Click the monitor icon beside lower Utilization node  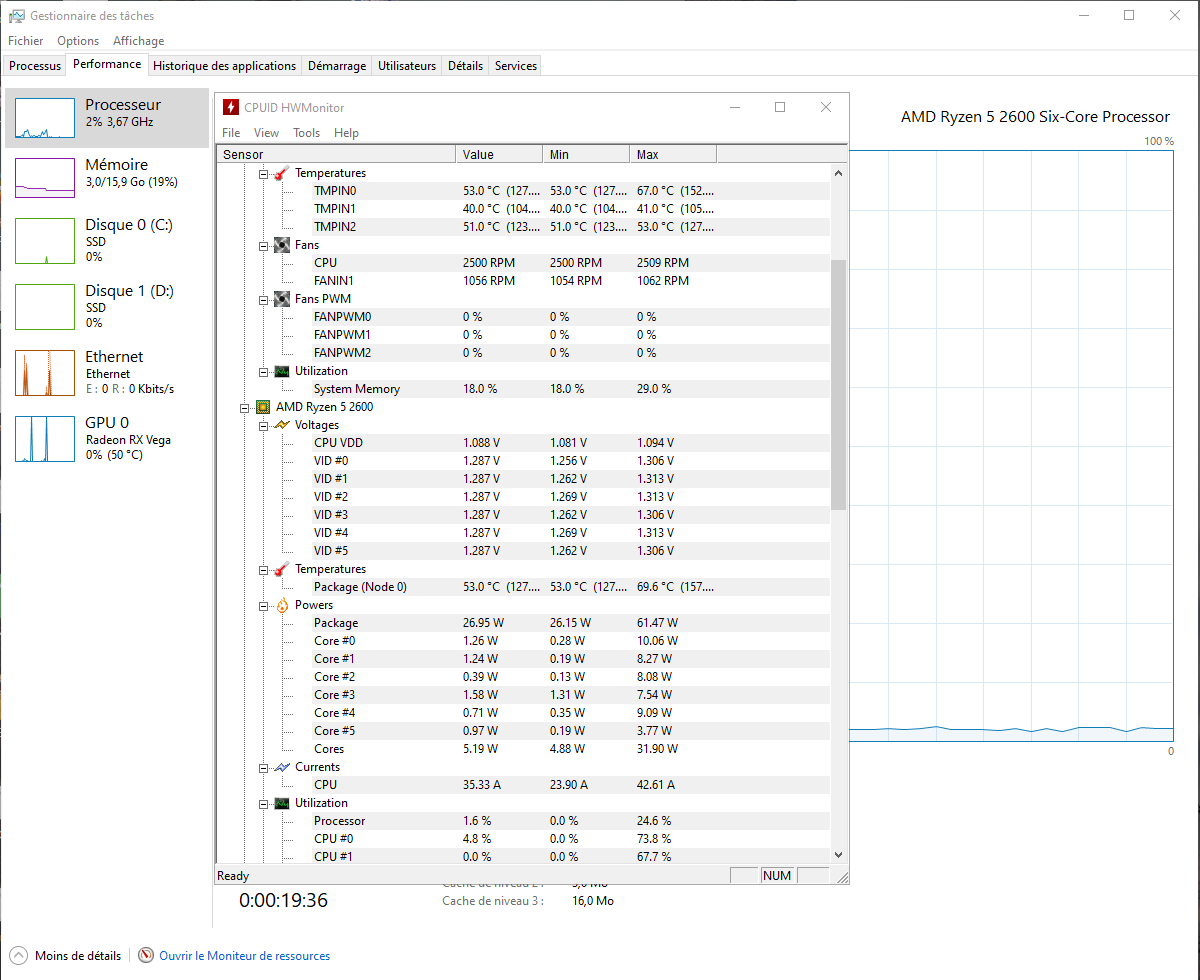click(x=282, y=803)
